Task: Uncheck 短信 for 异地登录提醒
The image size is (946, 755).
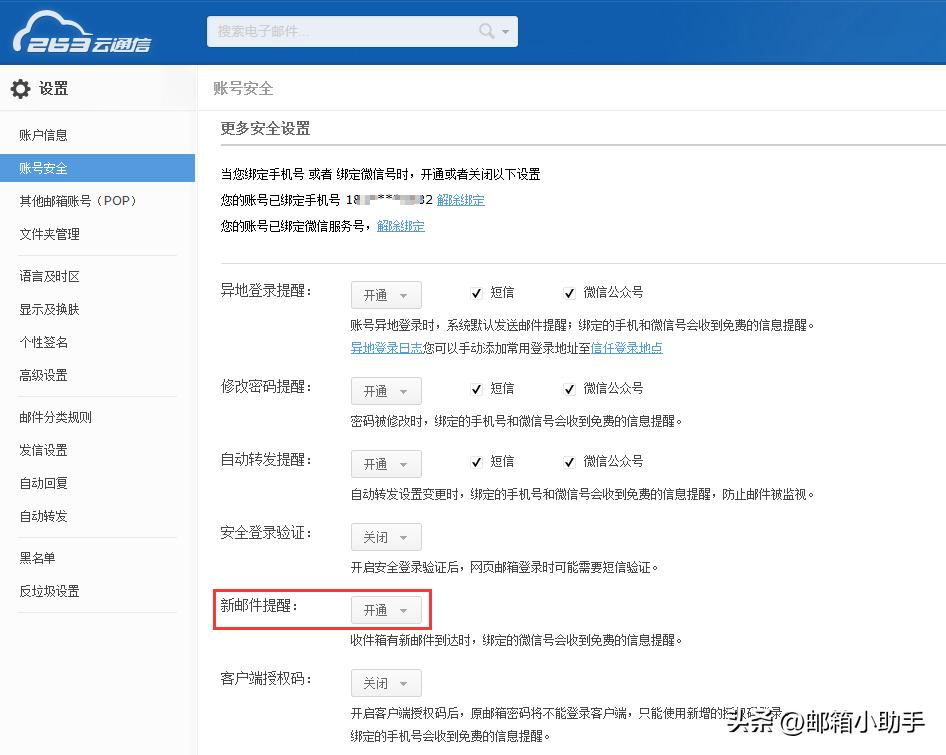Action: (477, 292)
